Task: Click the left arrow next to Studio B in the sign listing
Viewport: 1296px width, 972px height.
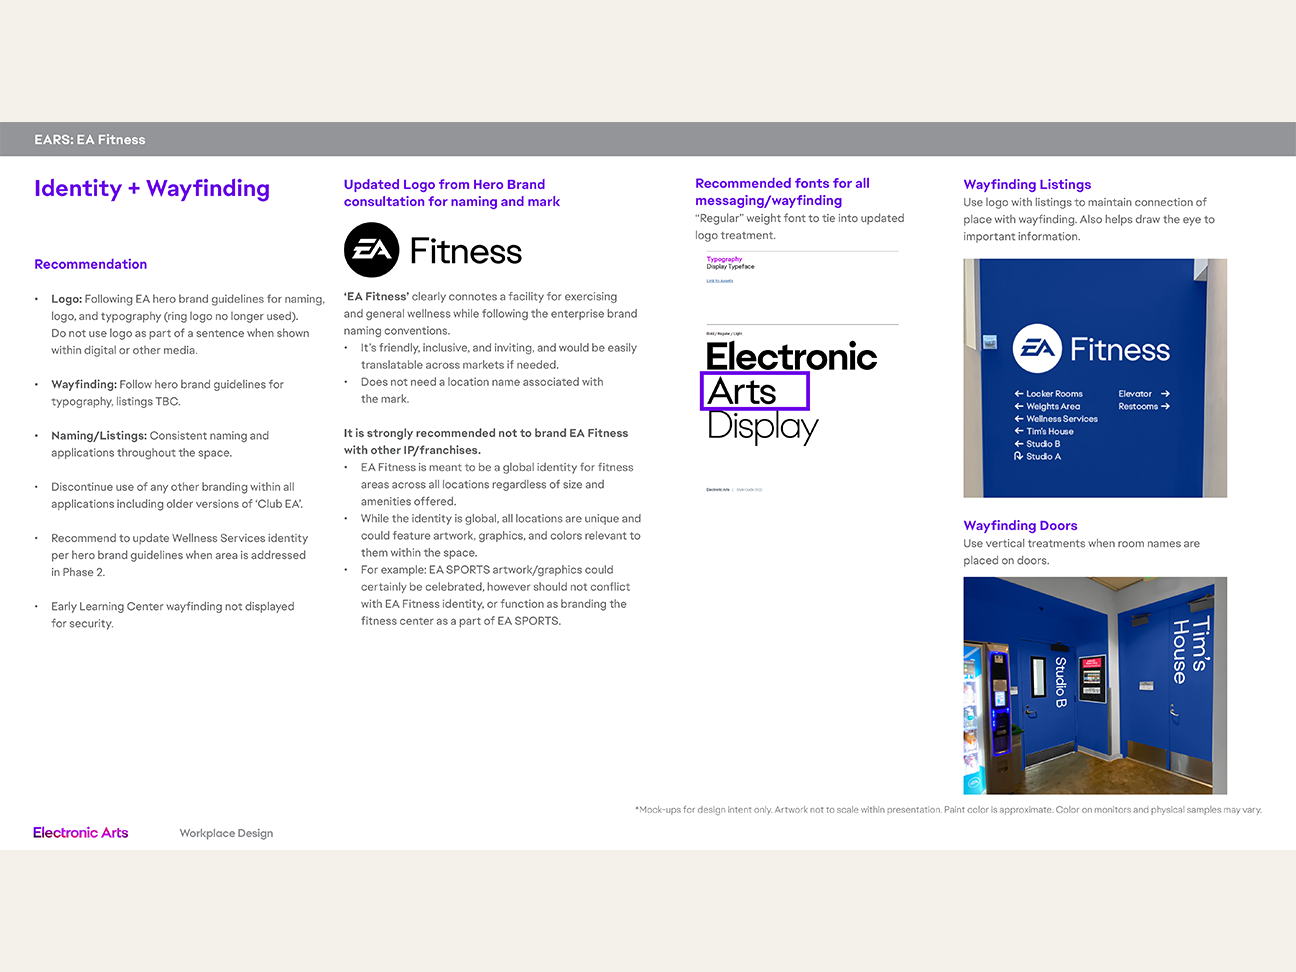Action: (1018, 444)
